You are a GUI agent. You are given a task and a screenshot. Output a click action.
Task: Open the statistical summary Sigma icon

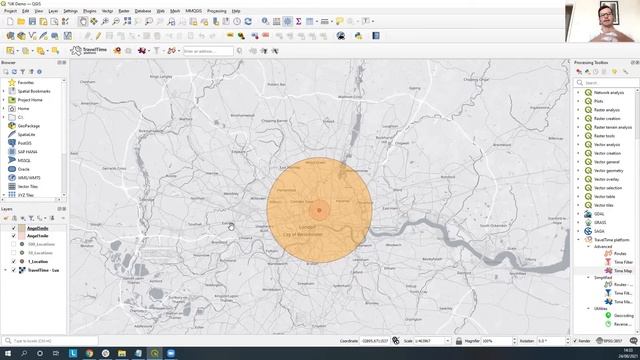298,21
